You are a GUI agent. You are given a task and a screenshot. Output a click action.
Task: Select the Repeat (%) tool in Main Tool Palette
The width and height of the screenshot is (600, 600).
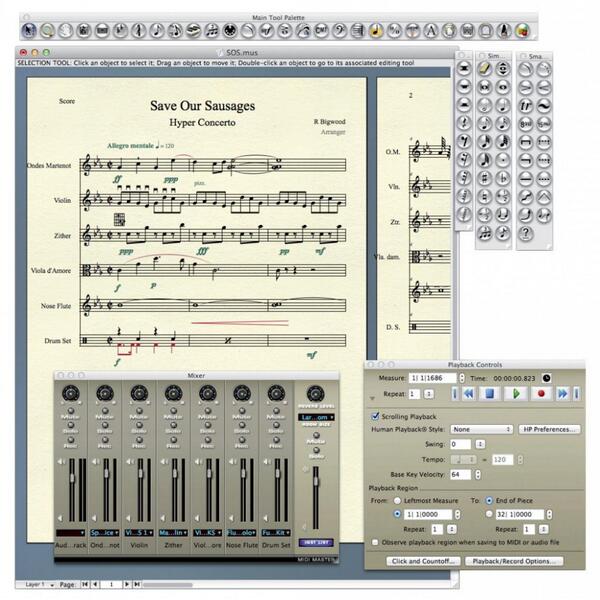coord(395,31)
